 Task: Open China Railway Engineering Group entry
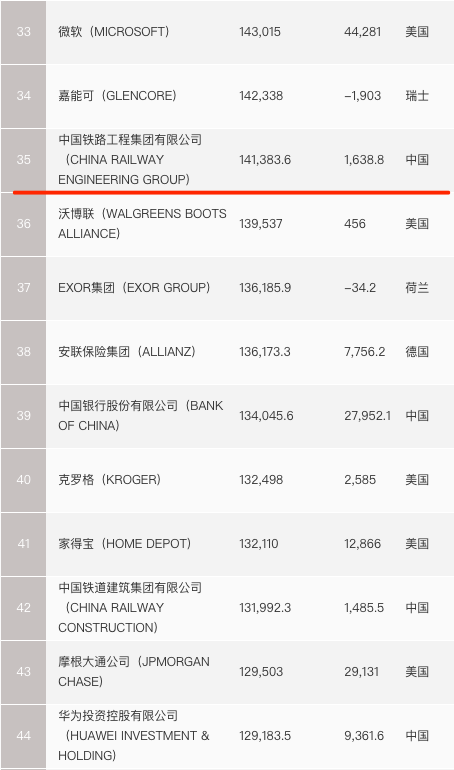pyautogui.click(x=130, y=160)
